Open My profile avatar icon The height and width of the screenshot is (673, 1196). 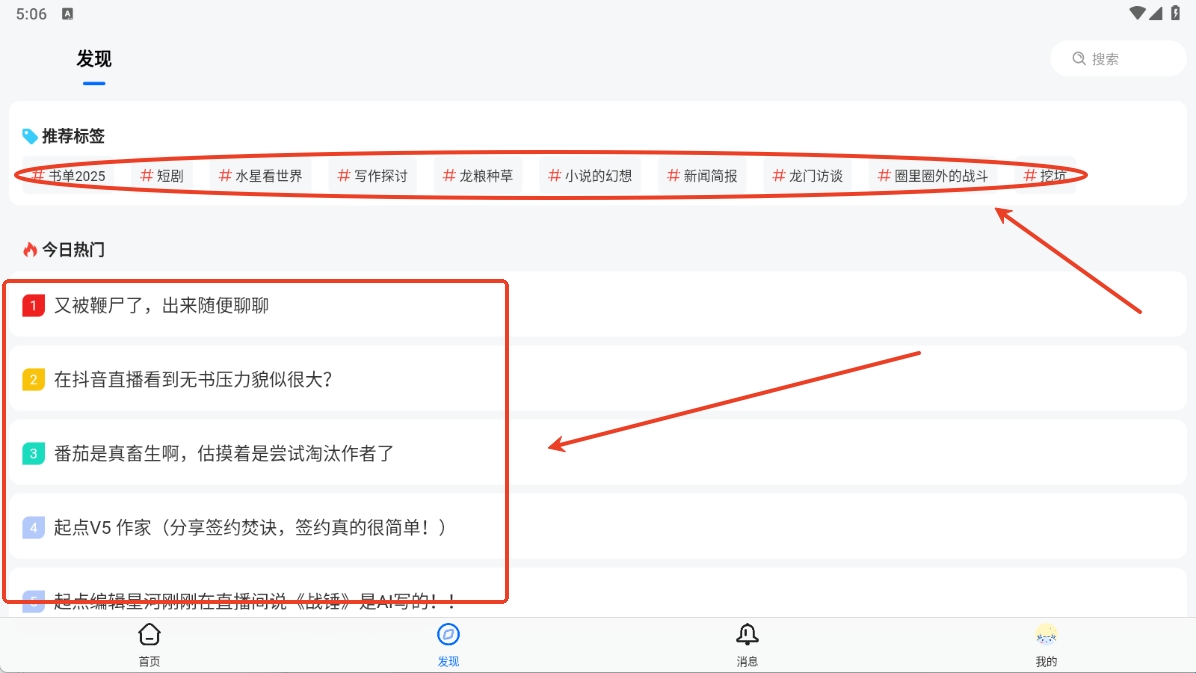1046,635
